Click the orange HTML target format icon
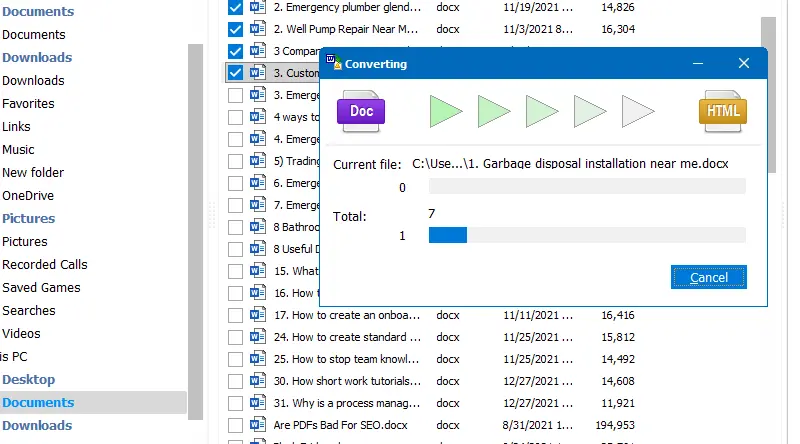 click(723, 111)
